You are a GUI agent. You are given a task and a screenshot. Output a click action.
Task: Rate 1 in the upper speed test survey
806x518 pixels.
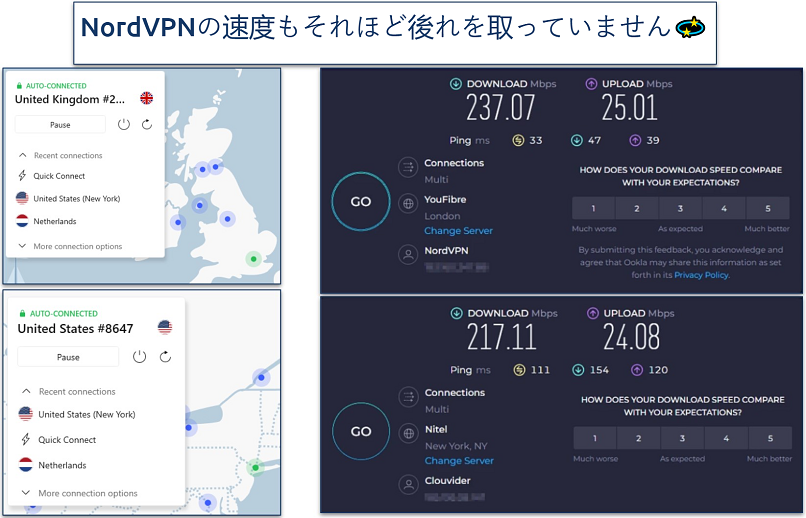[x=593, y=208]
